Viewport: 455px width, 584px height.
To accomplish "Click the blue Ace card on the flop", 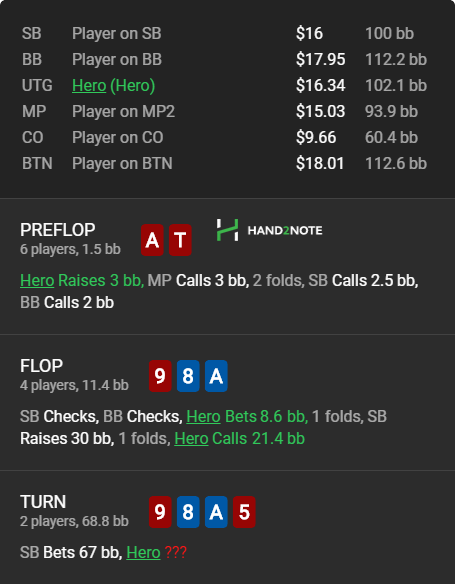I will (216, 376).
